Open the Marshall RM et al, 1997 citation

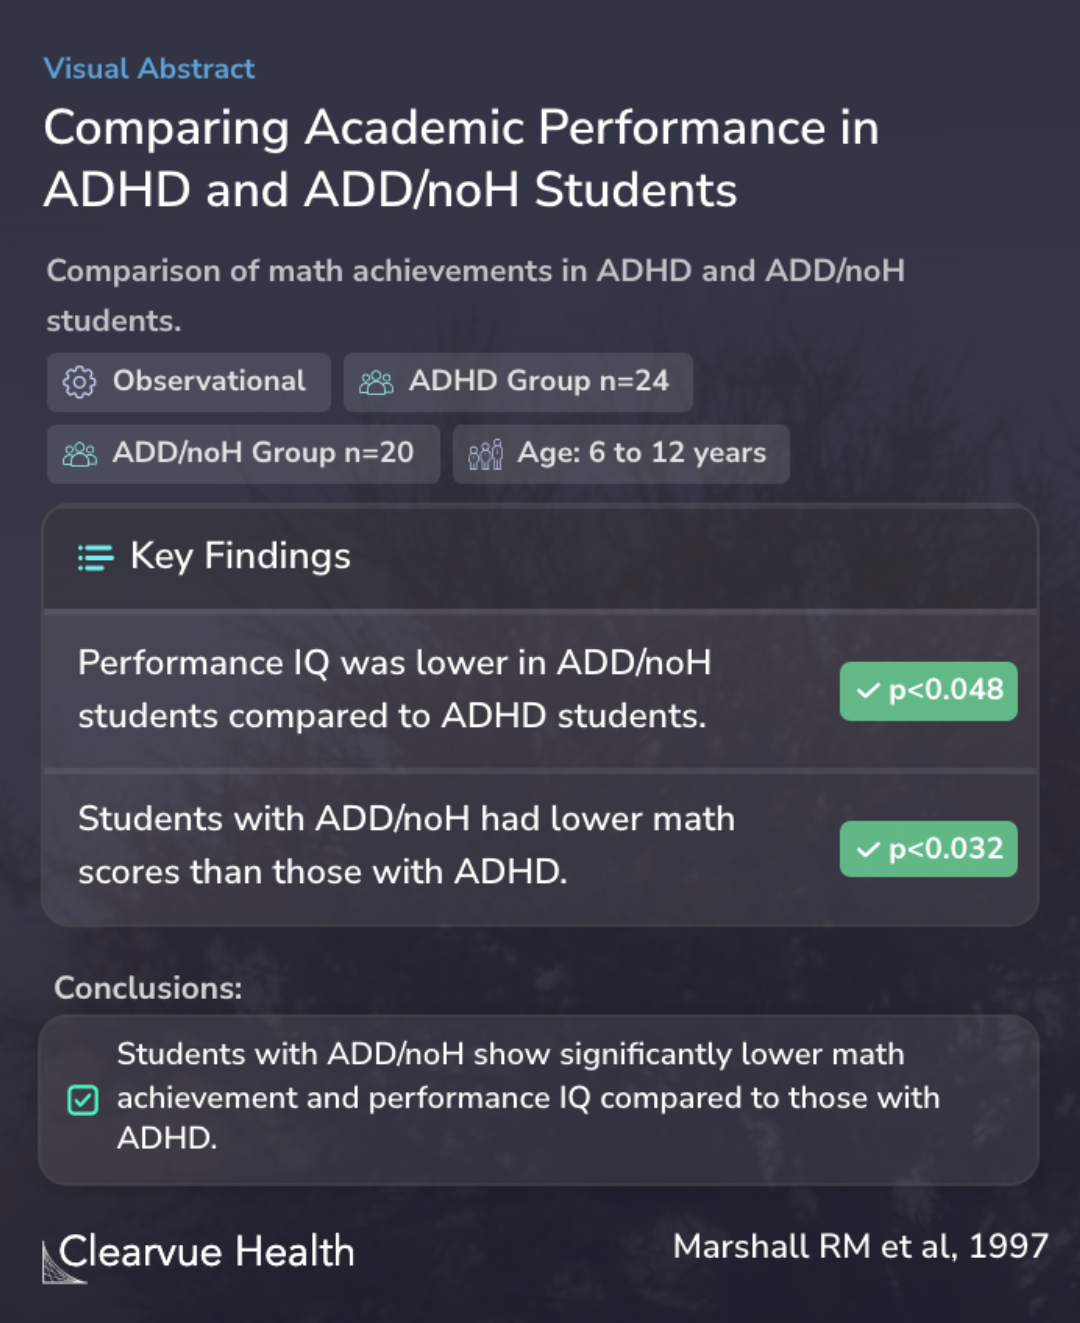(x=860, y=1246)
